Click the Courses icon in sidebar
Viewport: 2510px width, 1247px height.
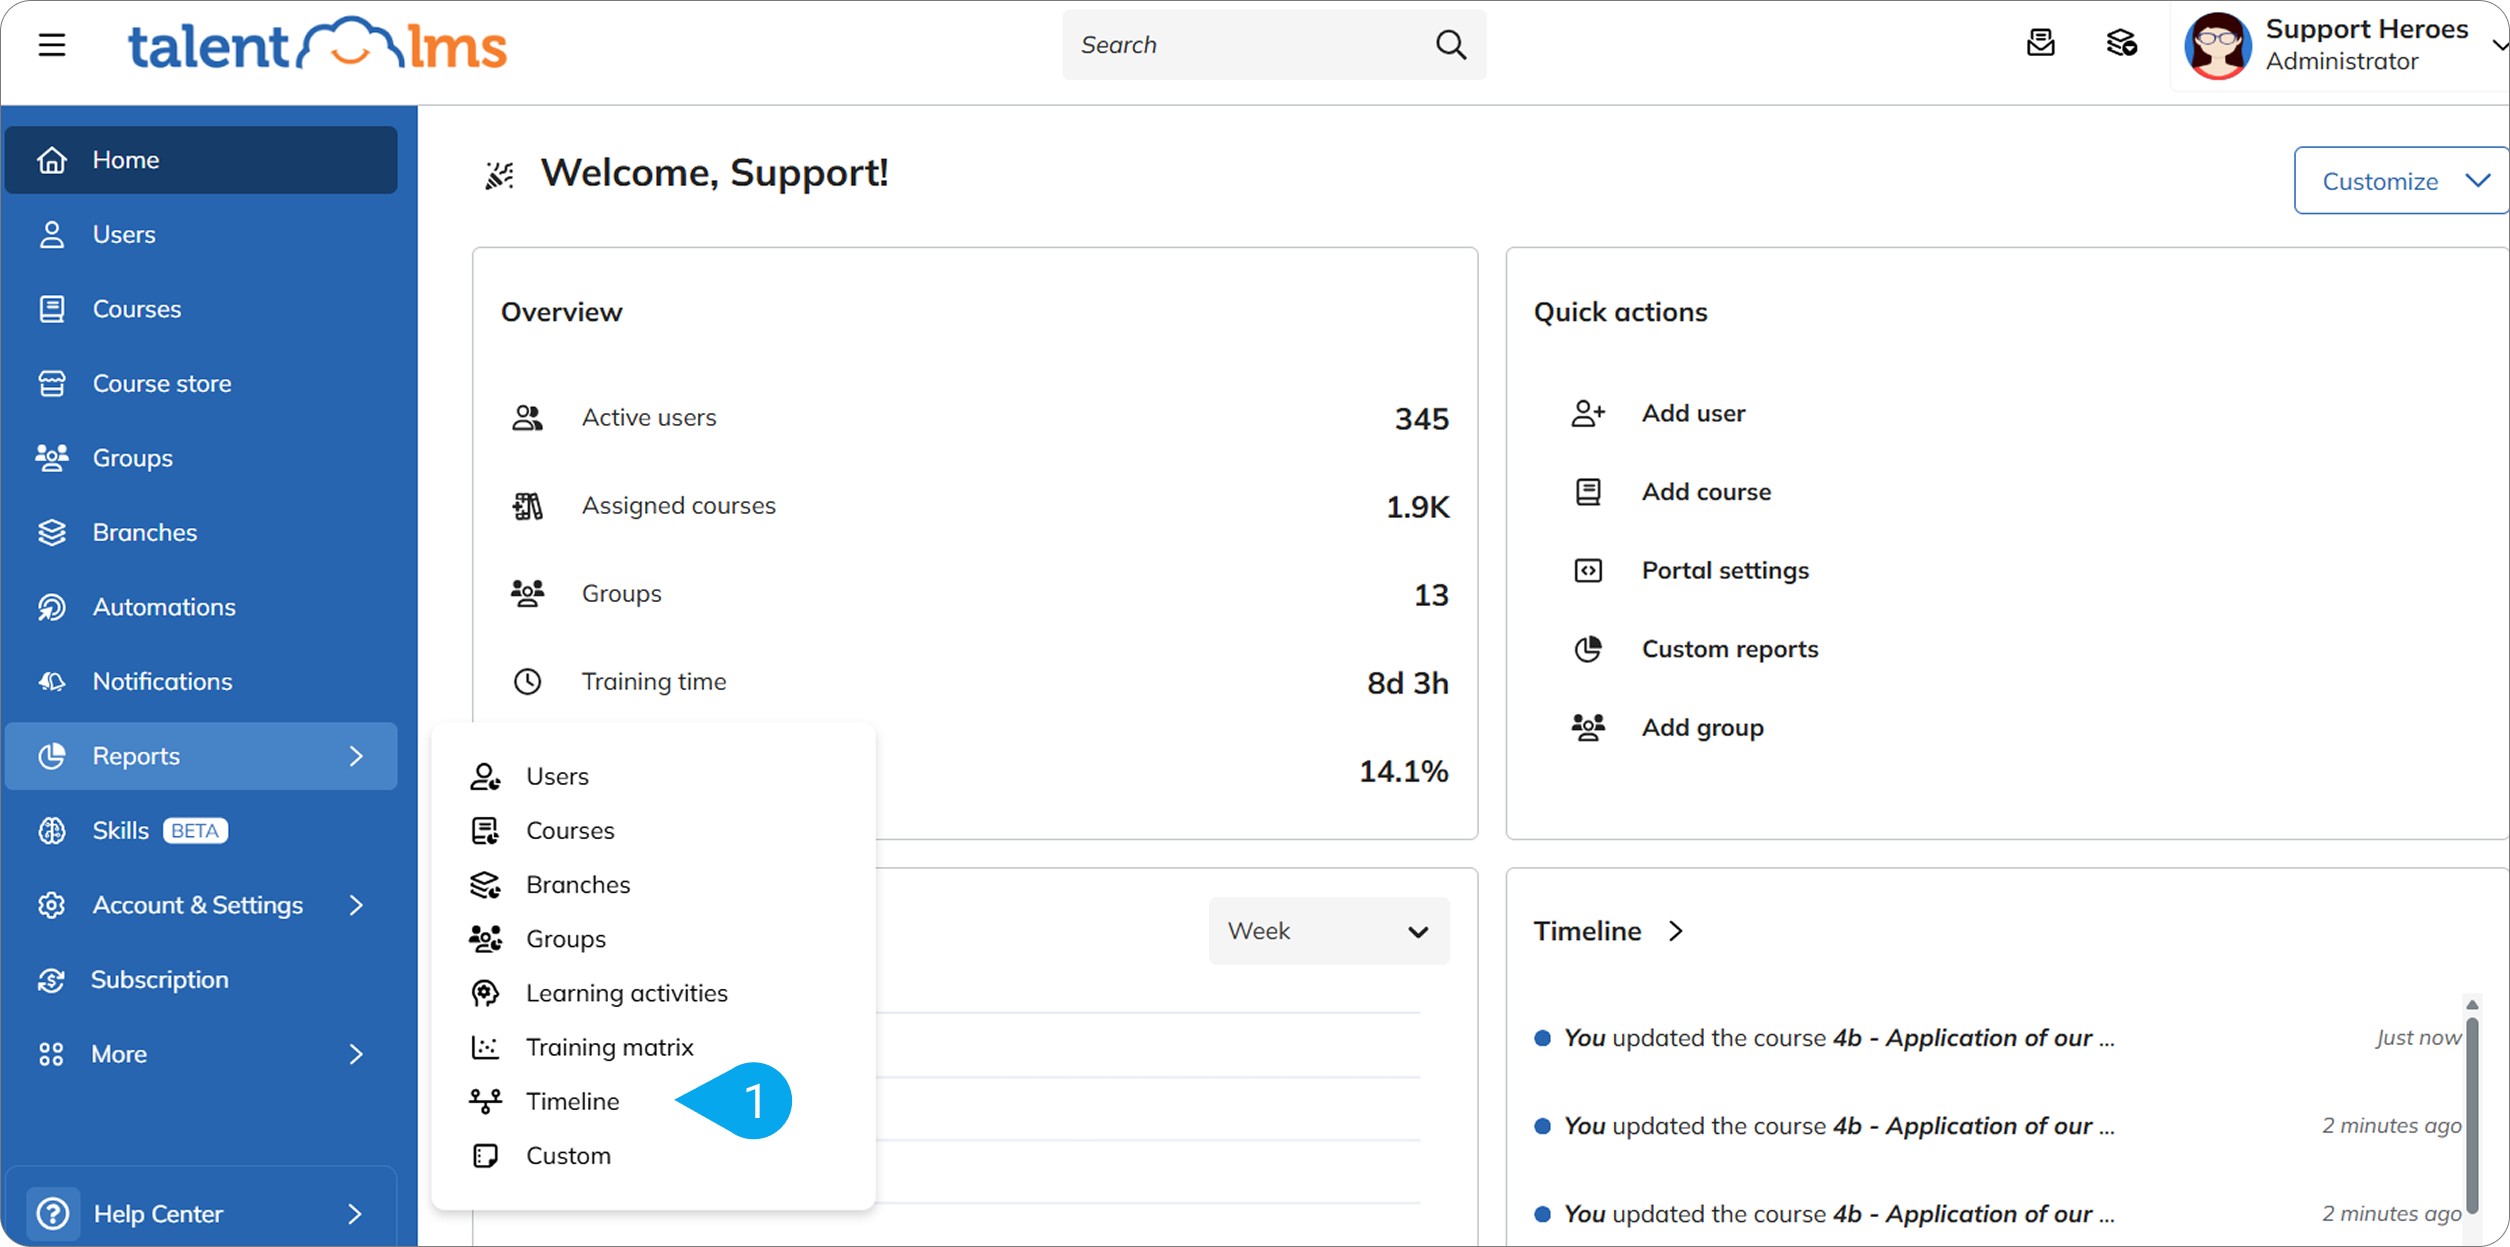[52, 309]
